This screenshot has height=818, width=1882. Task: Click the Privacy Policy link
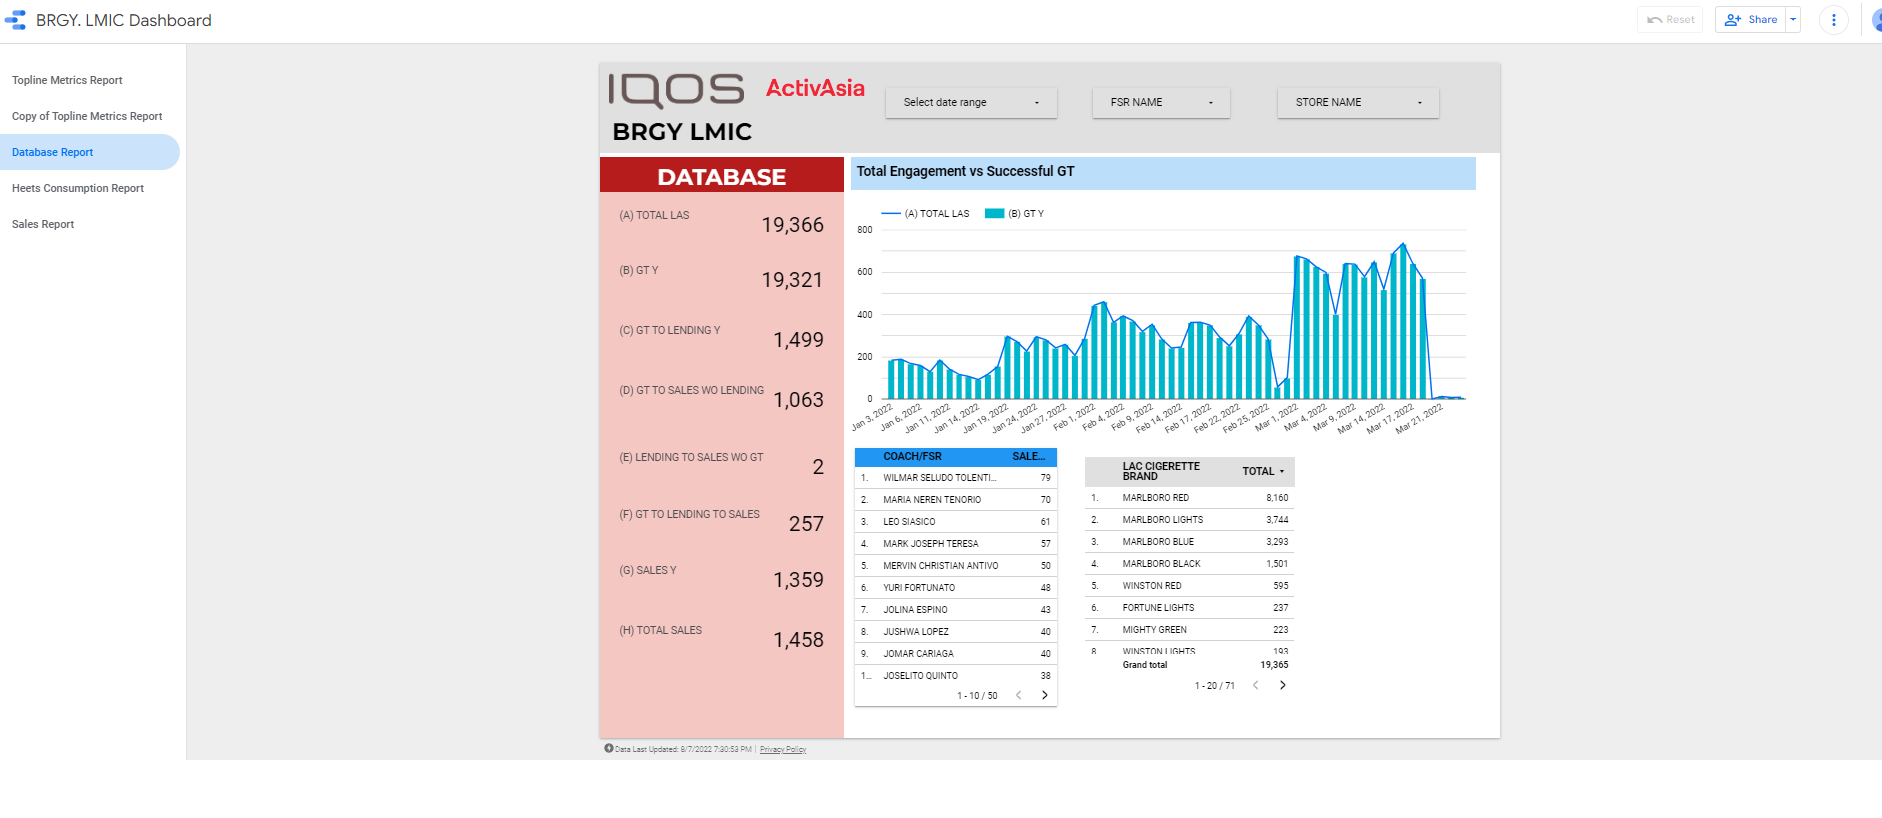783,749
